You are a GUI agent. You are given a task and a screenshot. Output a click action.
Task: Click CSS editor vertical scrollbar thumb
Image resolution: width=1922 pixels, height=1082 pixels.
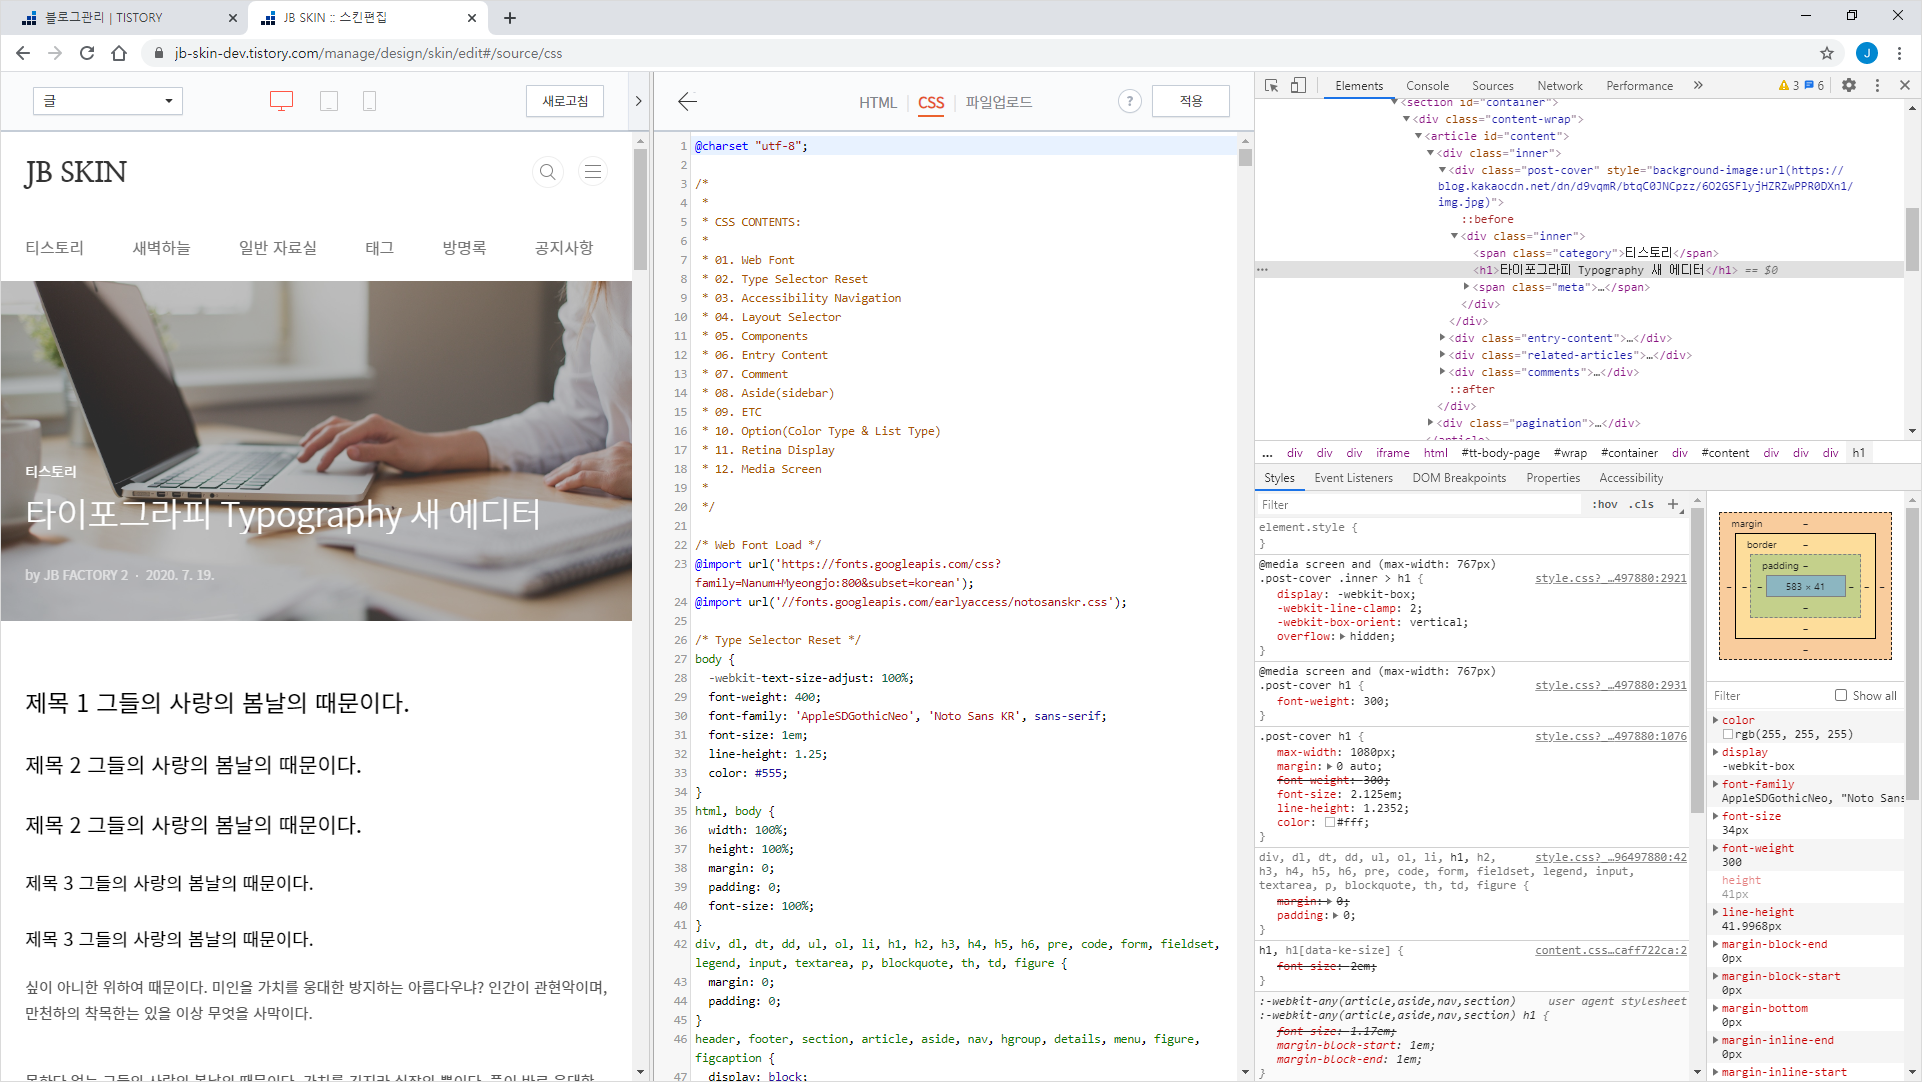1245,156
